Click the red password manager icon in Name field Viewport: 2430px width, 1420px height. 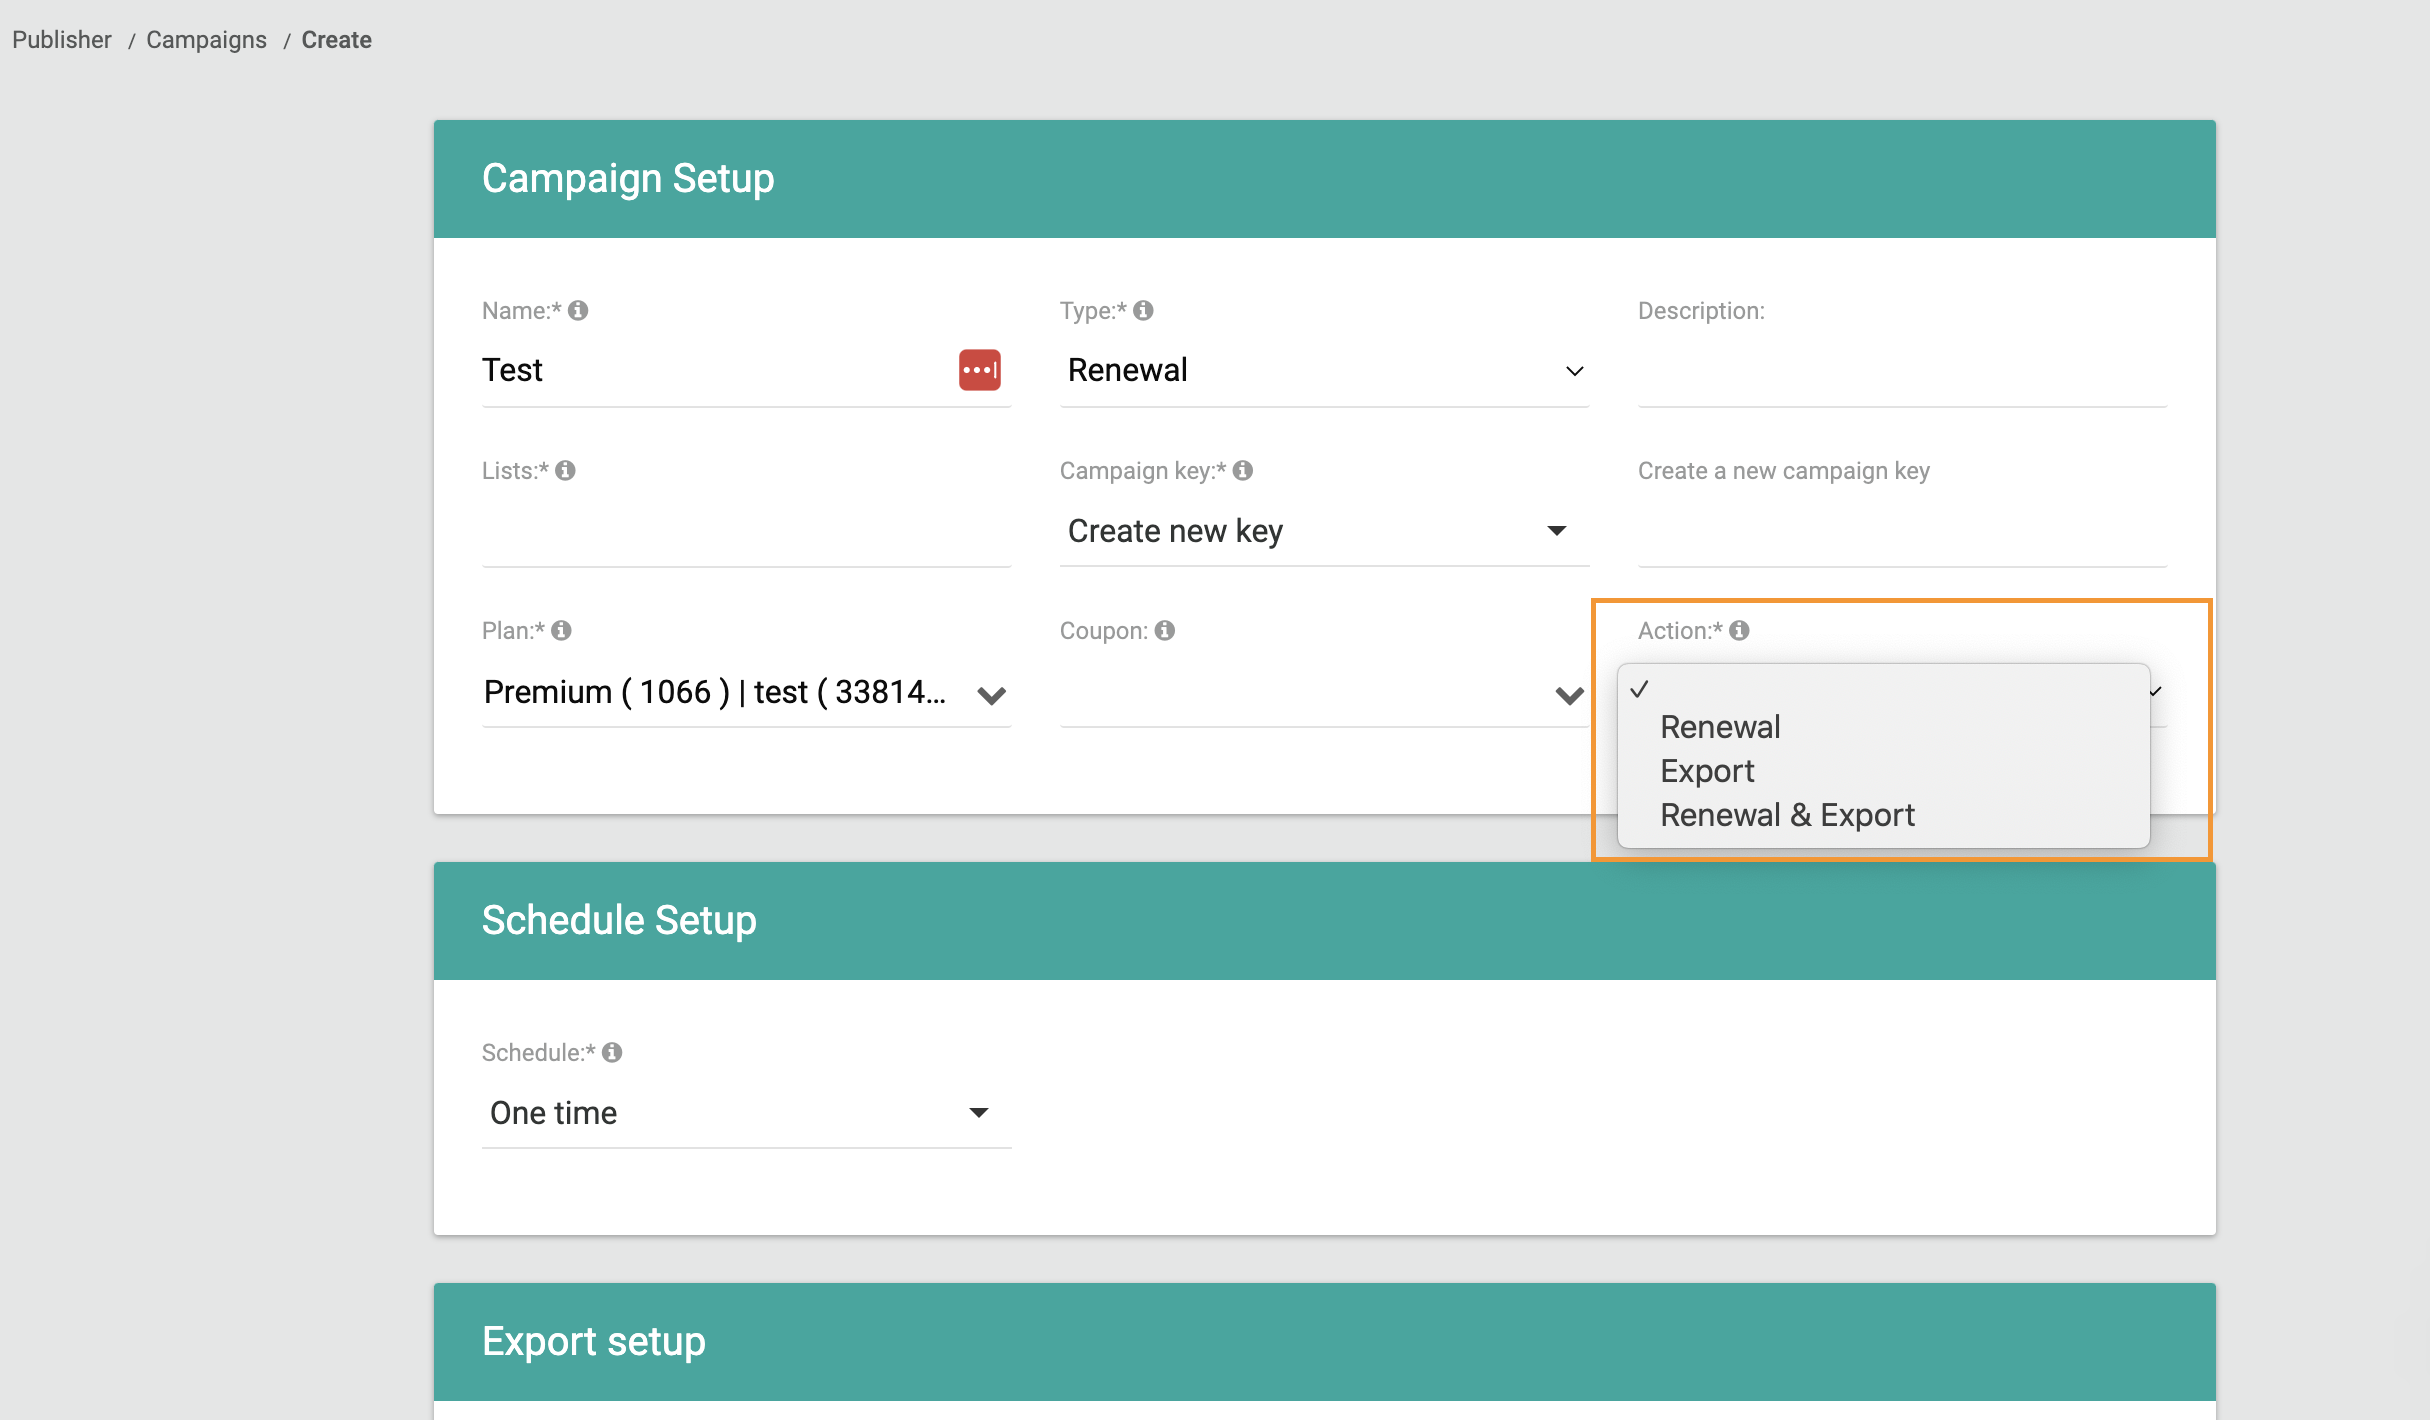(x=979, y=370)
